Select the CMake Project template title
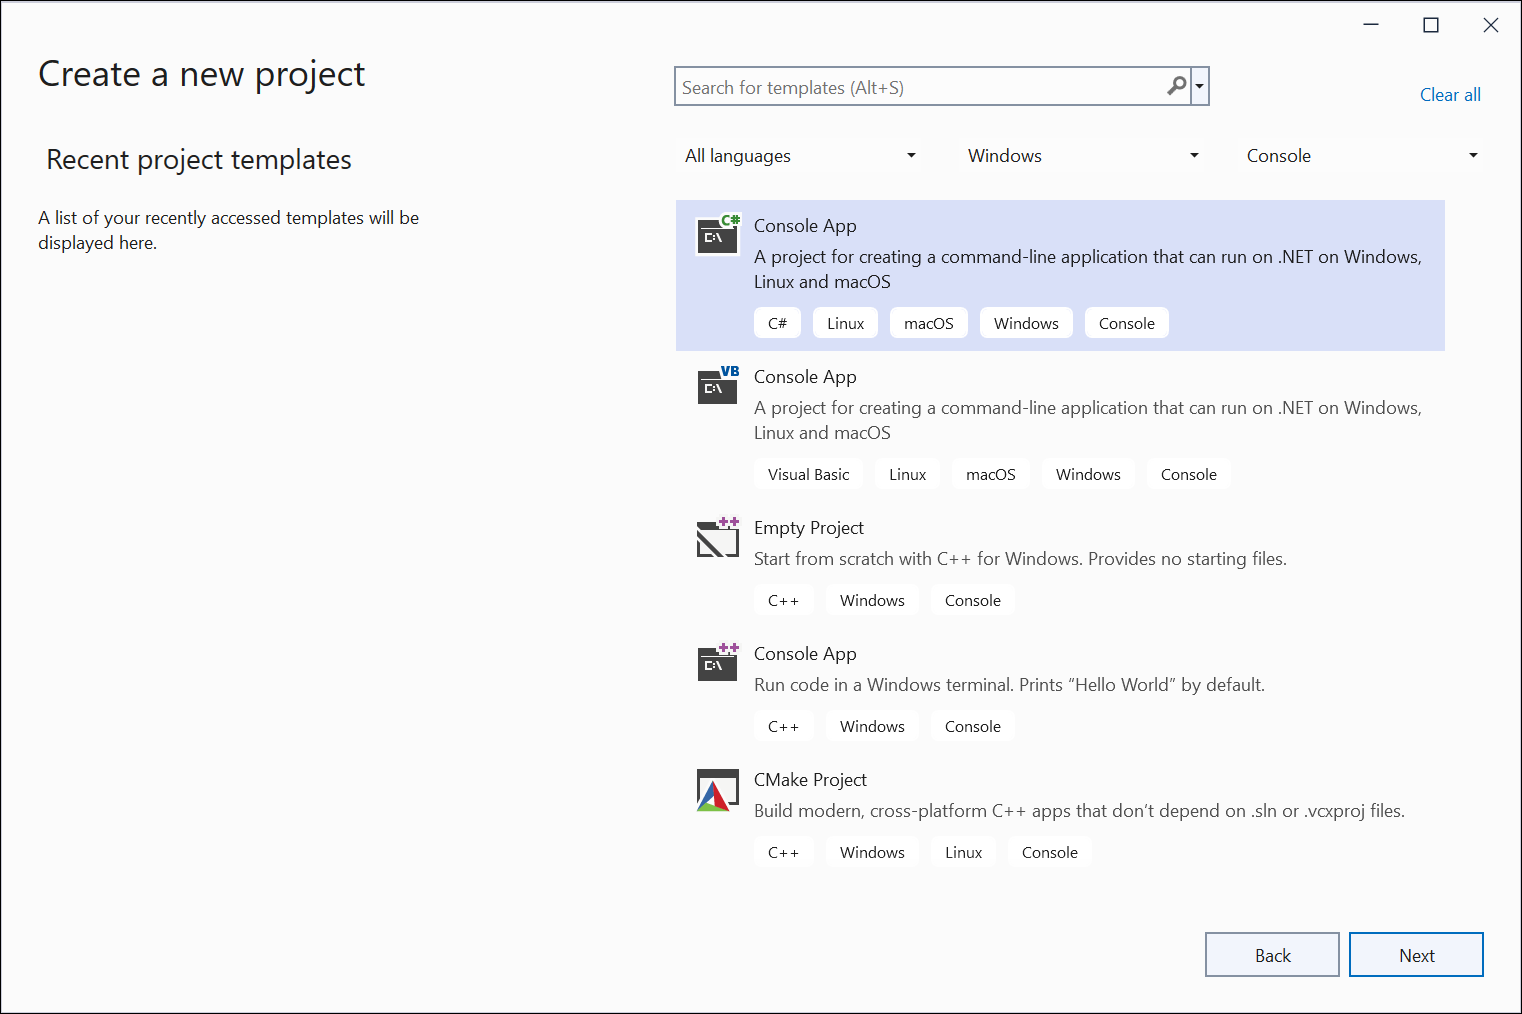The height and width of the screenshot is (1014, 1522). coord(810,780)
